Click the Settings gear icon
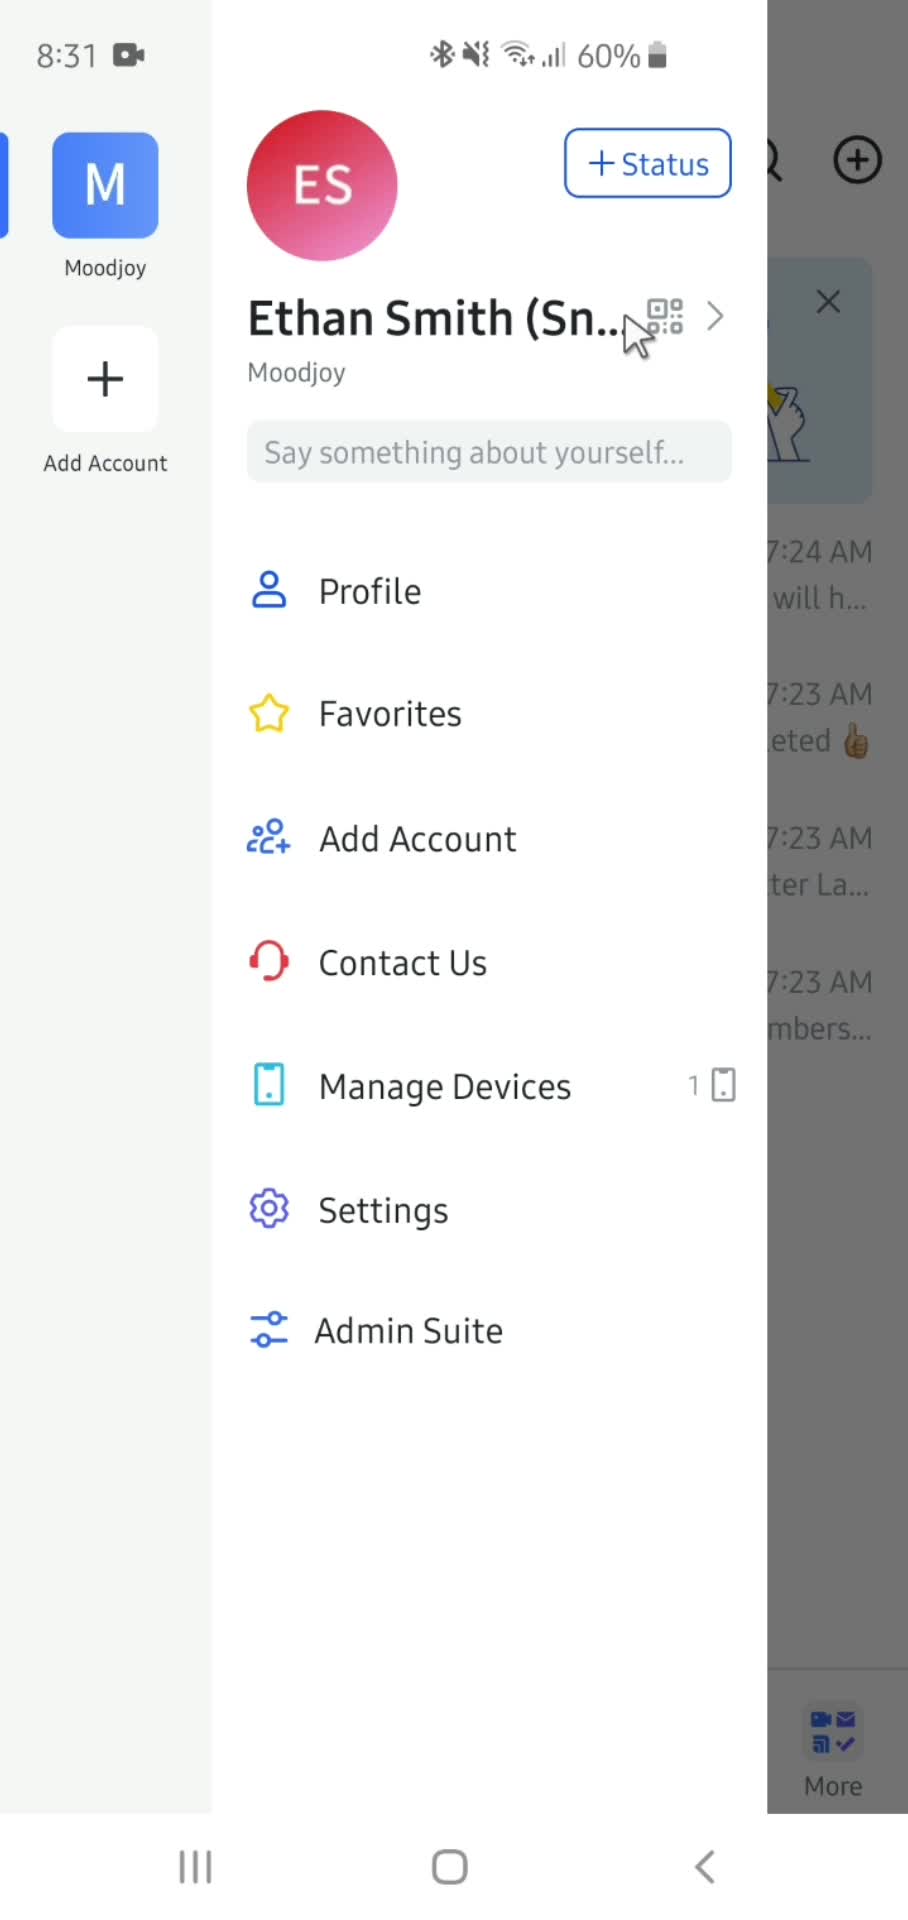The image size is (908, 1920). coord(268,1209)
